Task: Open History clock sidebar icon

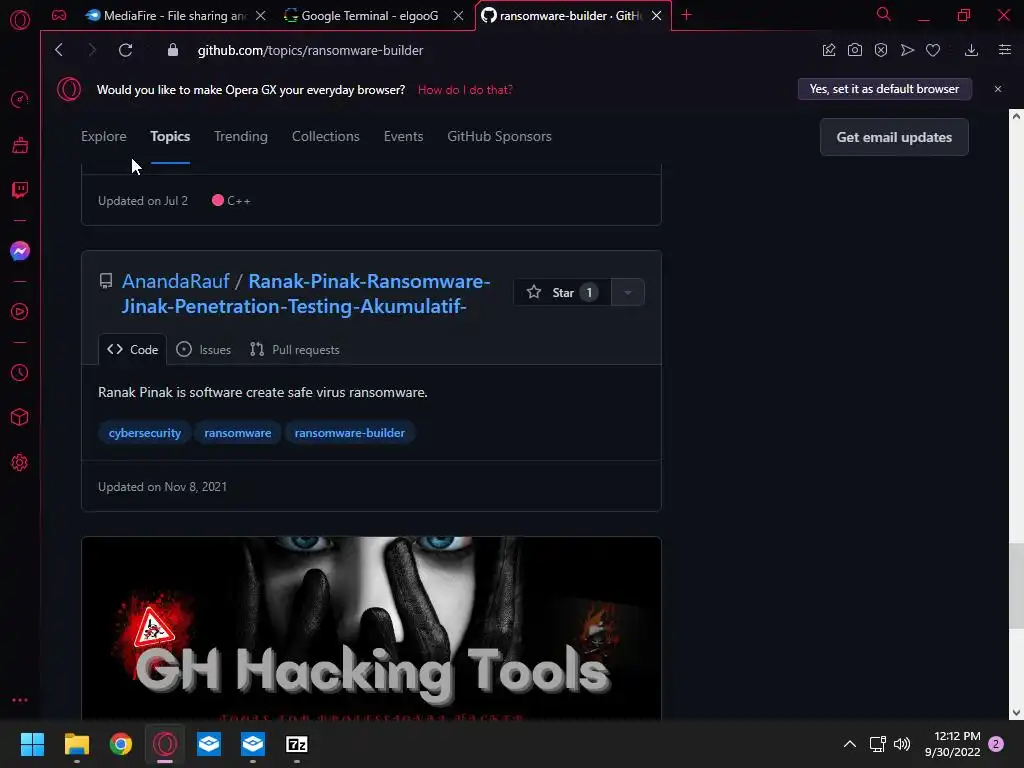Action: [20, 372]
